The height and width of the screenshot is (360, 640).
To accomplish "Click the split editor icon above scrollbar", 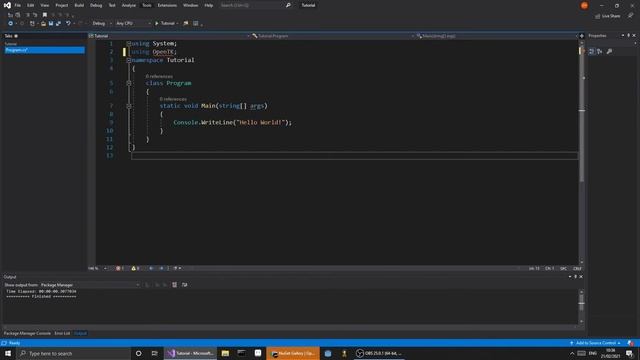I will point(582,36).
